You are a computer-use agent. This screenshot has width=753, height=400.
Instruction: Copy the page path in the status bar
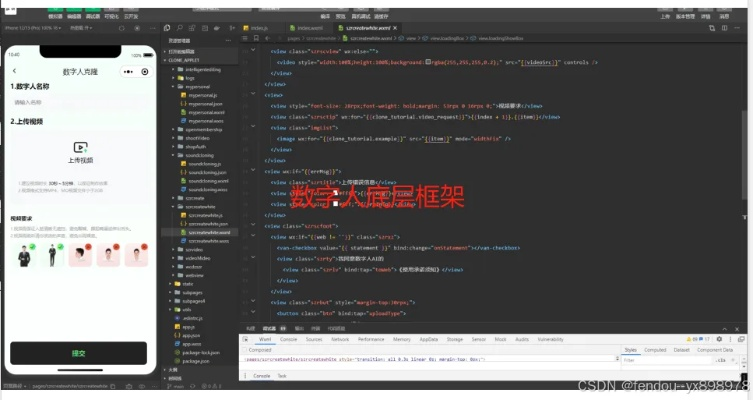coord(113,386)
